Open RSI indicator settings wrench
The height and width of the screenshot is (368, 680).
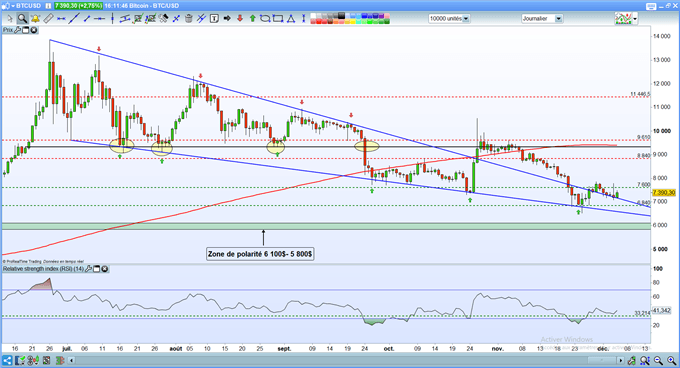(x=89, y=269)
